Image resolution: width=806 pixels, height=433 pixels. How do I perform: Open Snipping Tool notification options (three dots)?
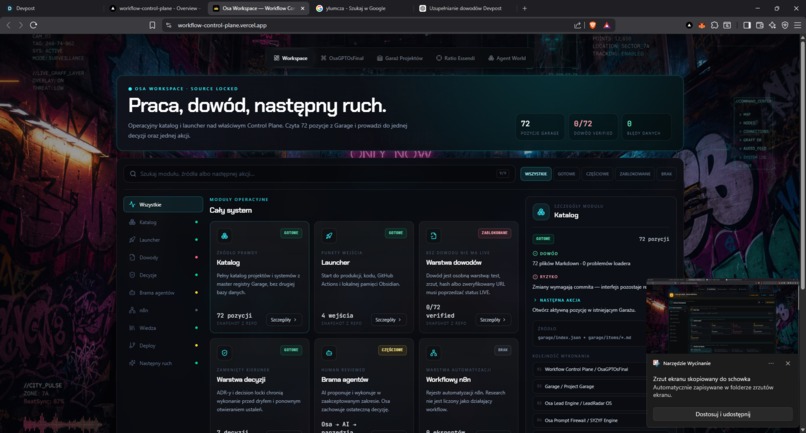771,363
